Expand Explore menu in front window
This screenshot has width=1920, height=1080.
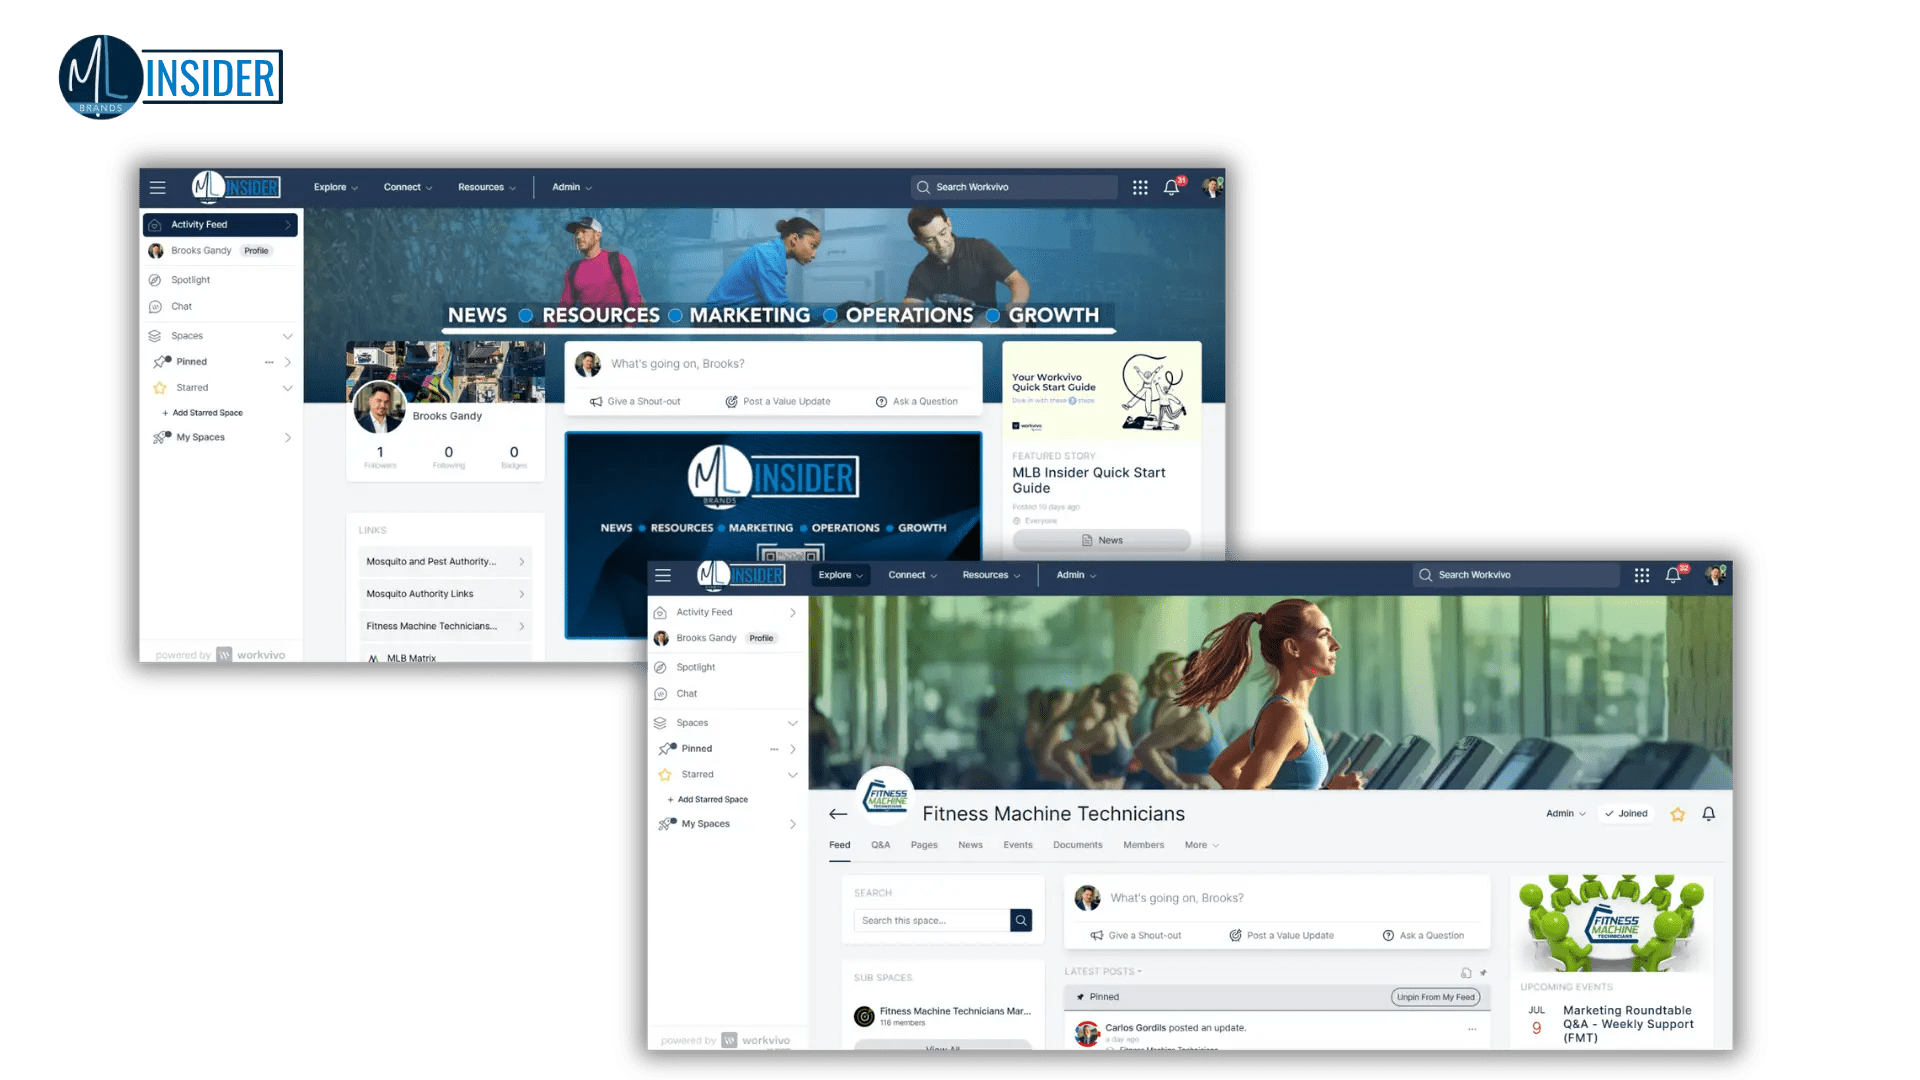pos(841,575)
